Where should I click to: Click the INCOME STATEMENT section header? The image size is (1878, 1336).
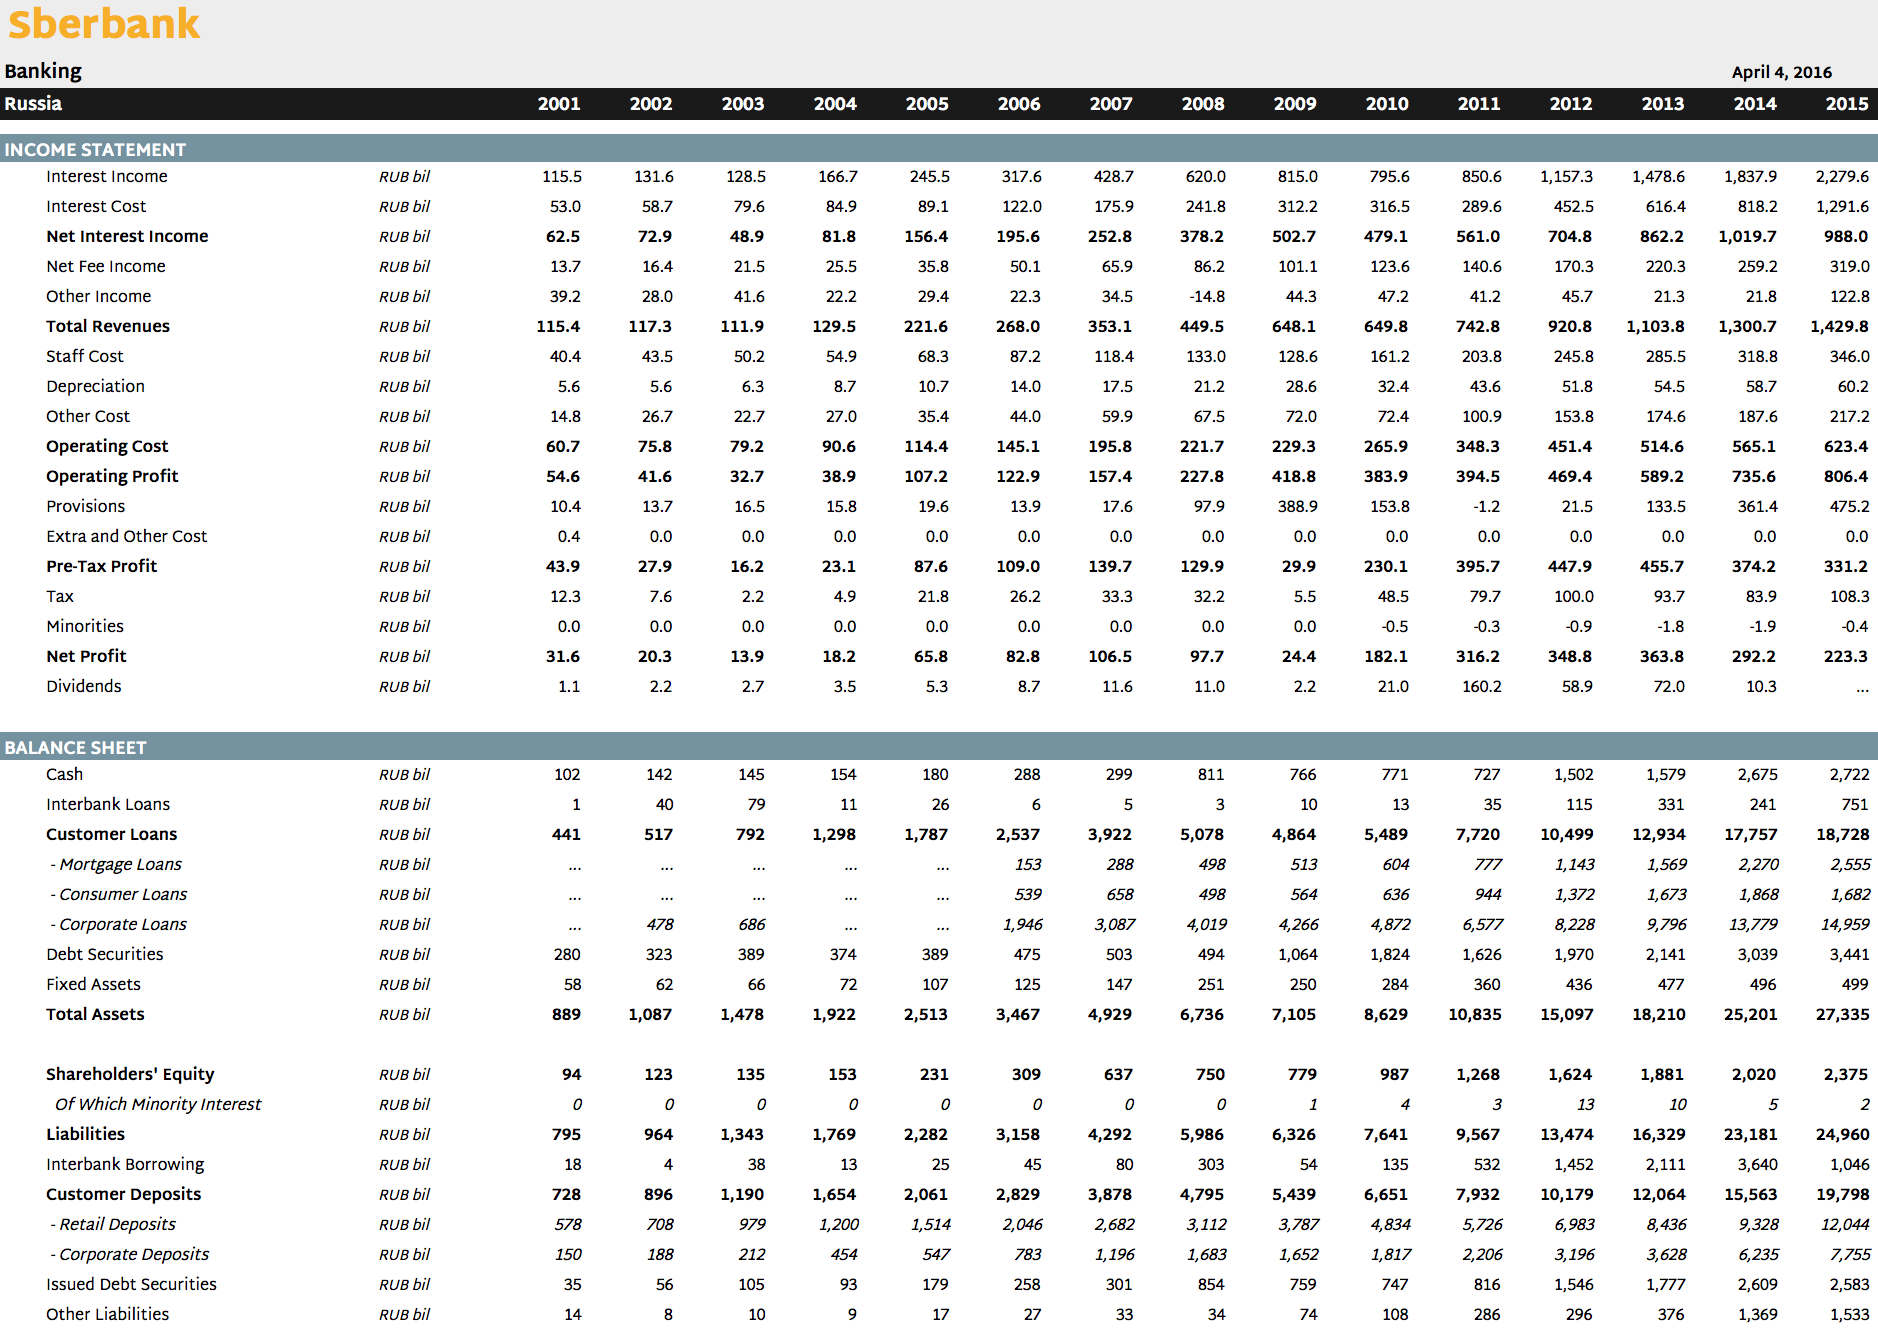(95, 150)
